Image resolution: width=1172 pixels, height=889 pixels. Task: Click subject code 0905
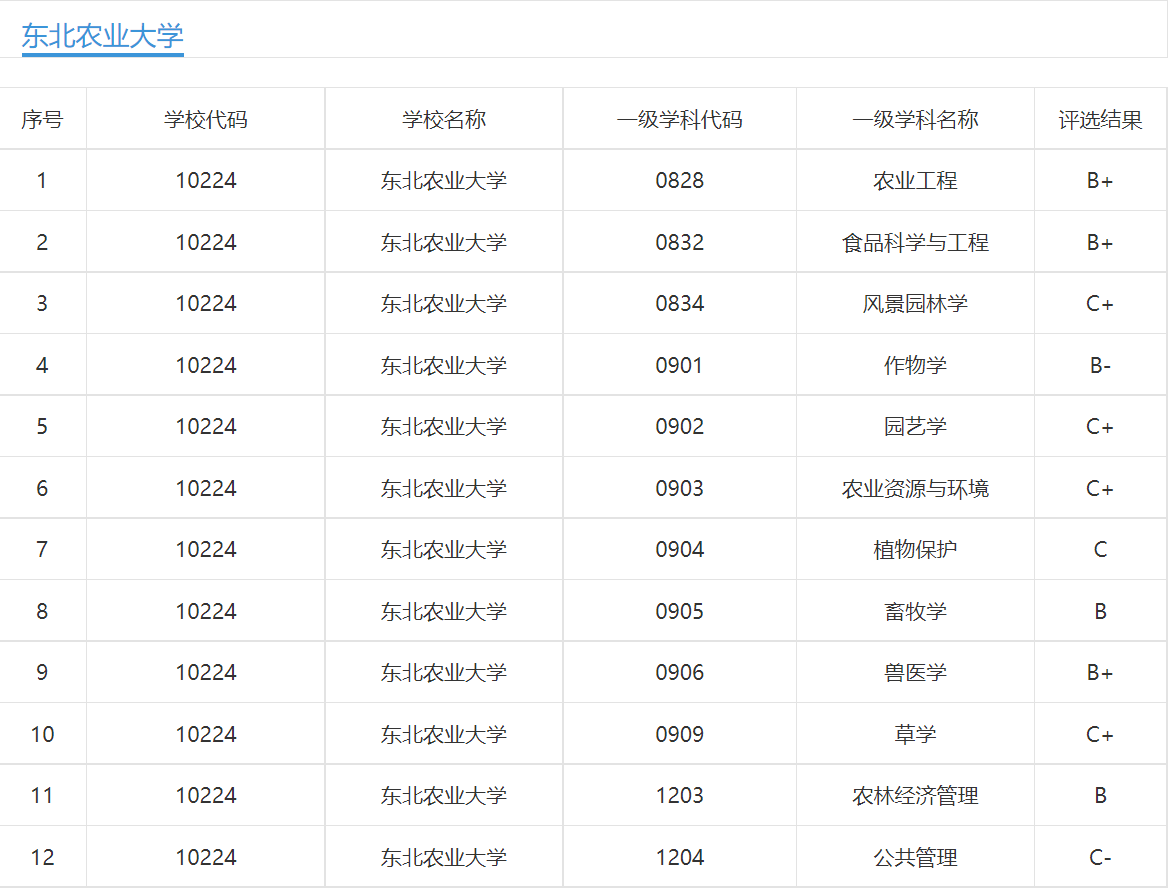pyautogui.click(x=679, y=611)
